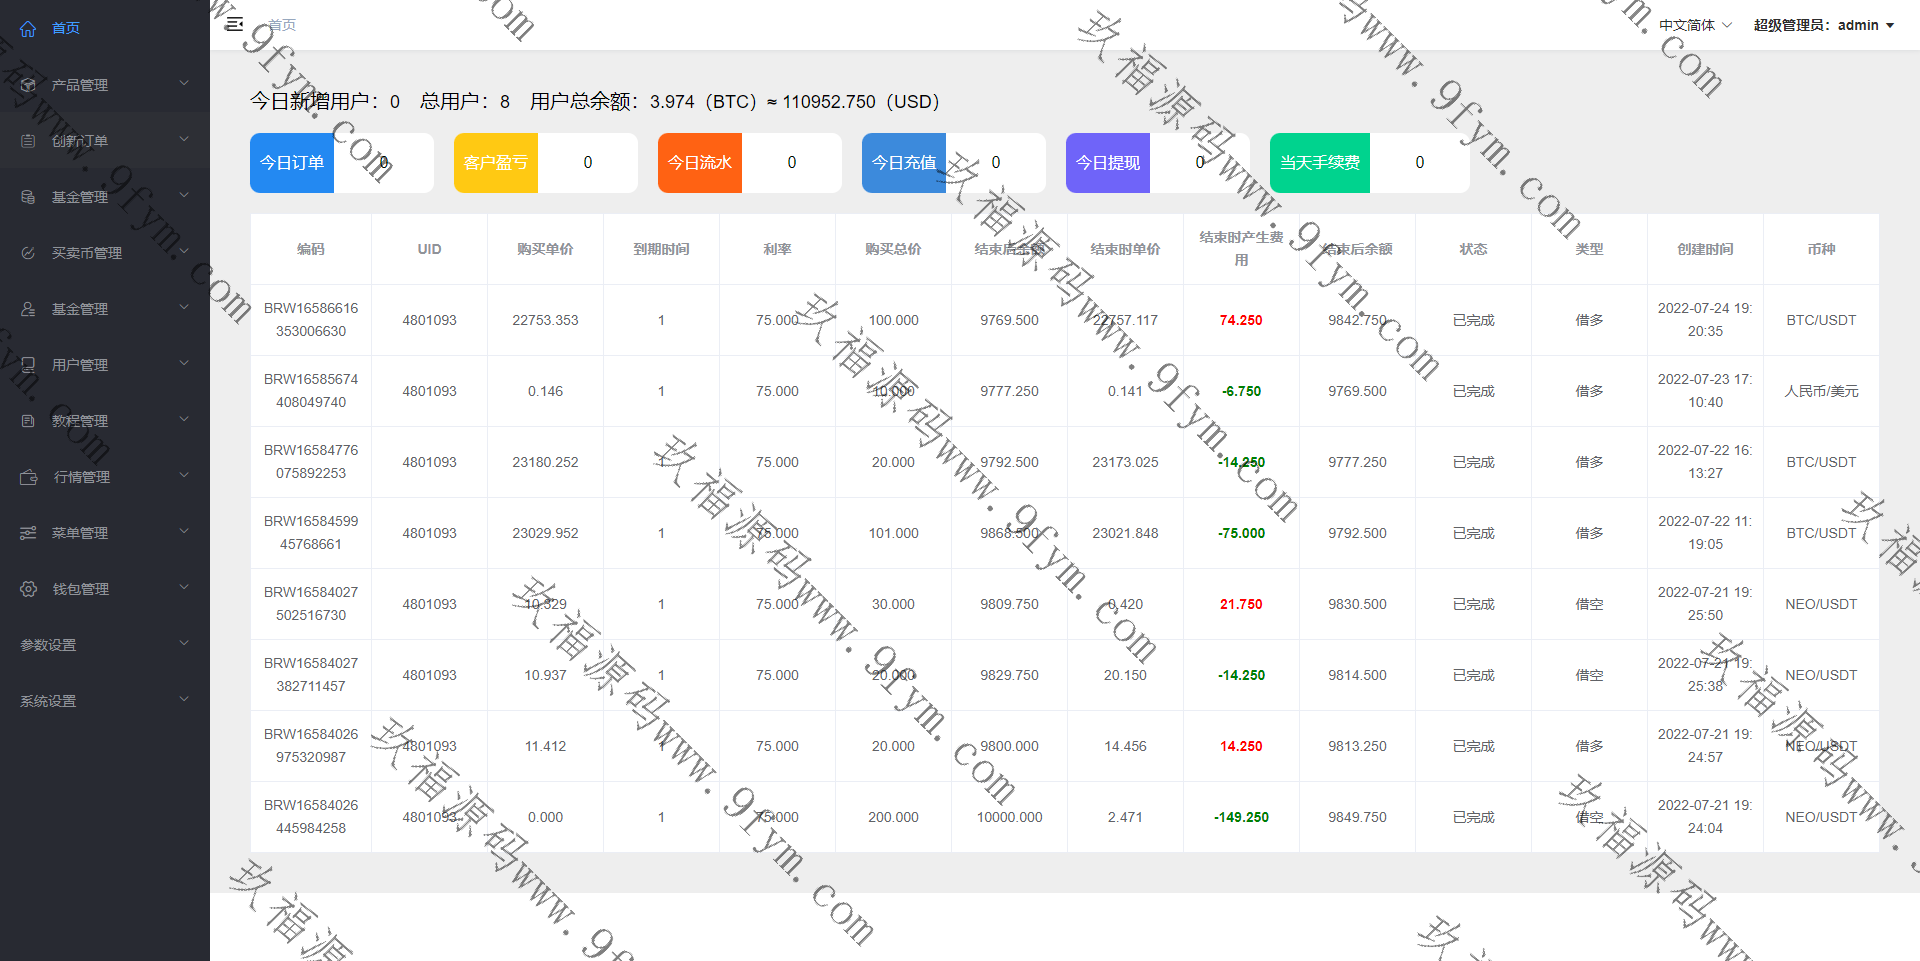Open the 首页 breadcrumb in top bar
The height and width of the screenshot is (961, 1920).
click(282, 25)
